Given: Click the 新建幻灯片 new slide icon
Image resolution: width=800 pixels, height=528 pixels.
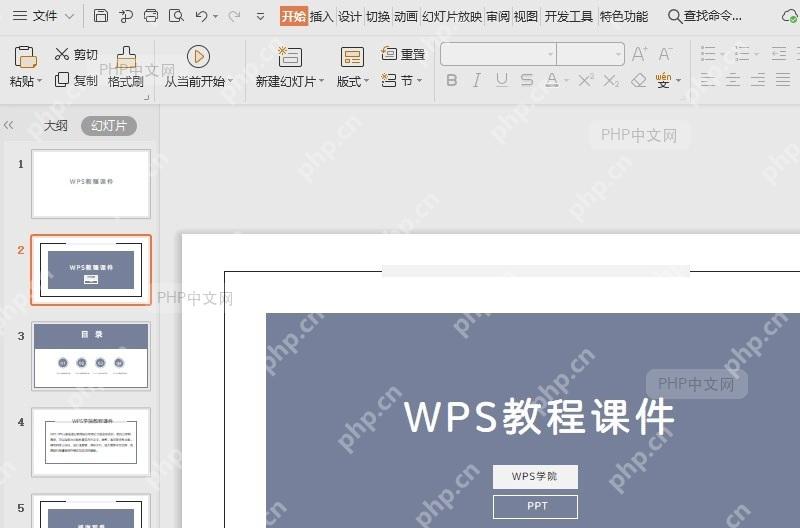Looking at the screenshot, I should 290,56.
